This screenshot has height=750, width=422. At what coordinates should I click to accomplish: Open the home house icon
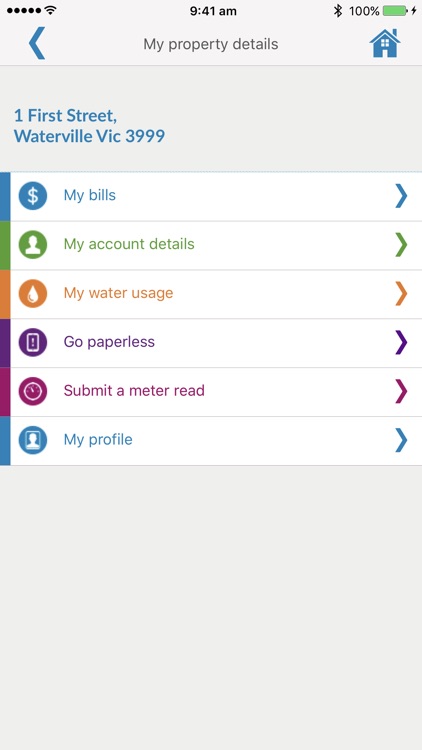coord(385,44)
